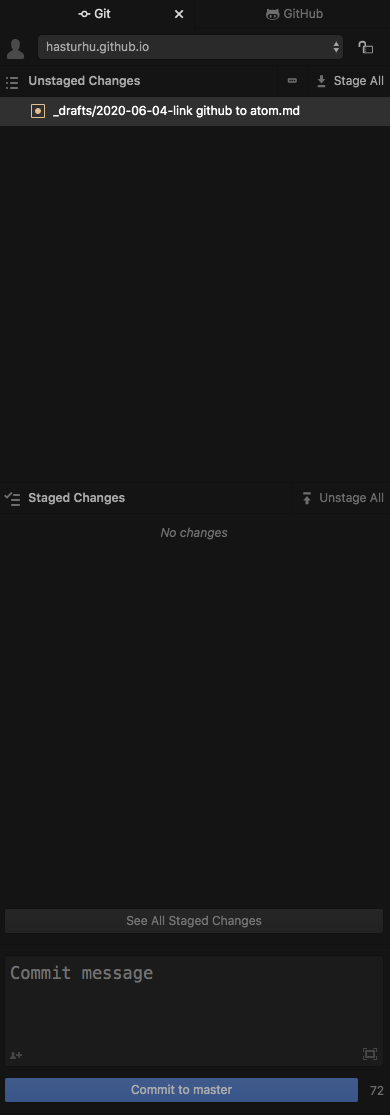
Task: Click Commit to master
Action: pyautogui.click(x=181, y=1089)
